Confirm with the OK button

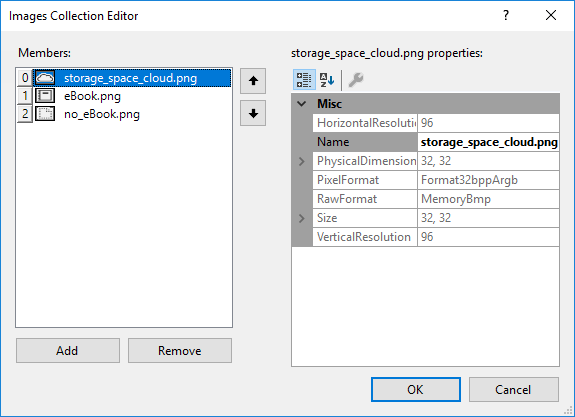tap(415, 389)
